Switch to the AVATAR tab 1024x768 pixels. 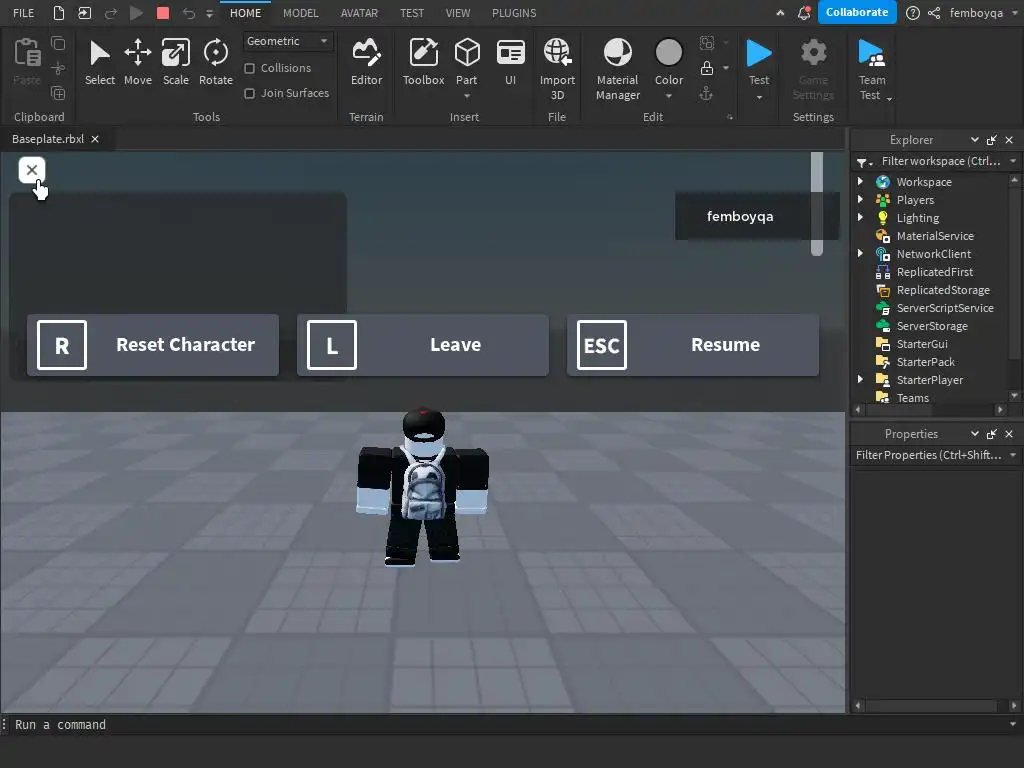(359, 13)
